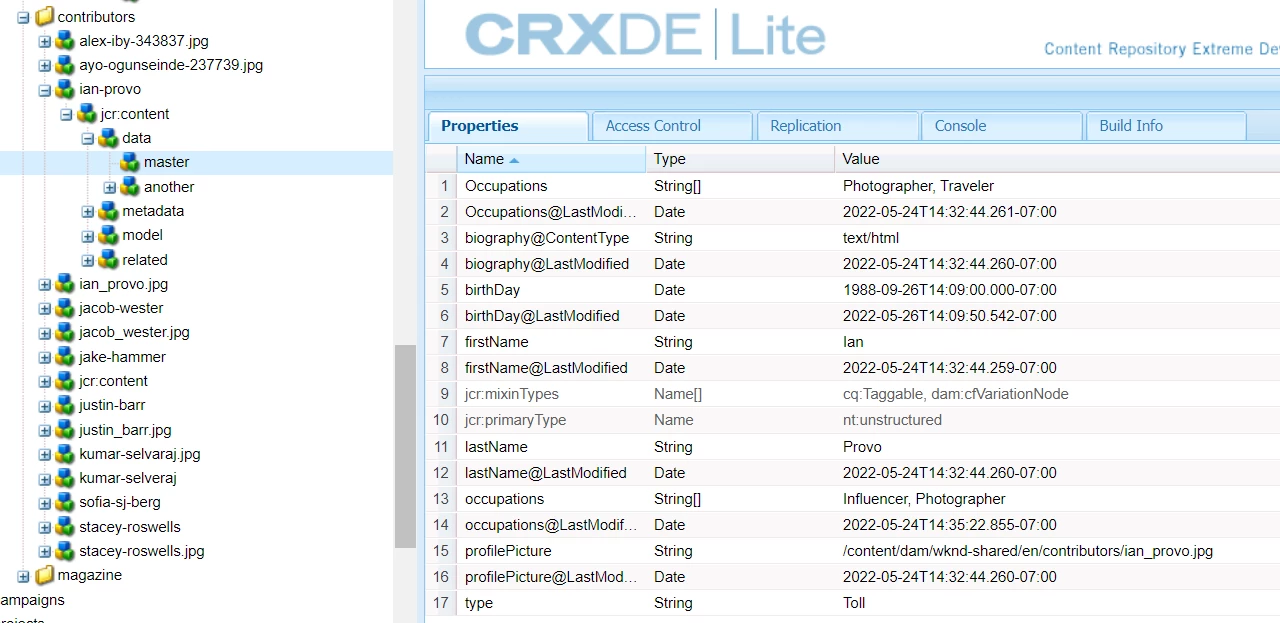Click the magazine folder icon
This screenshot has height=623, width=1280.
[x=44, y=575]
